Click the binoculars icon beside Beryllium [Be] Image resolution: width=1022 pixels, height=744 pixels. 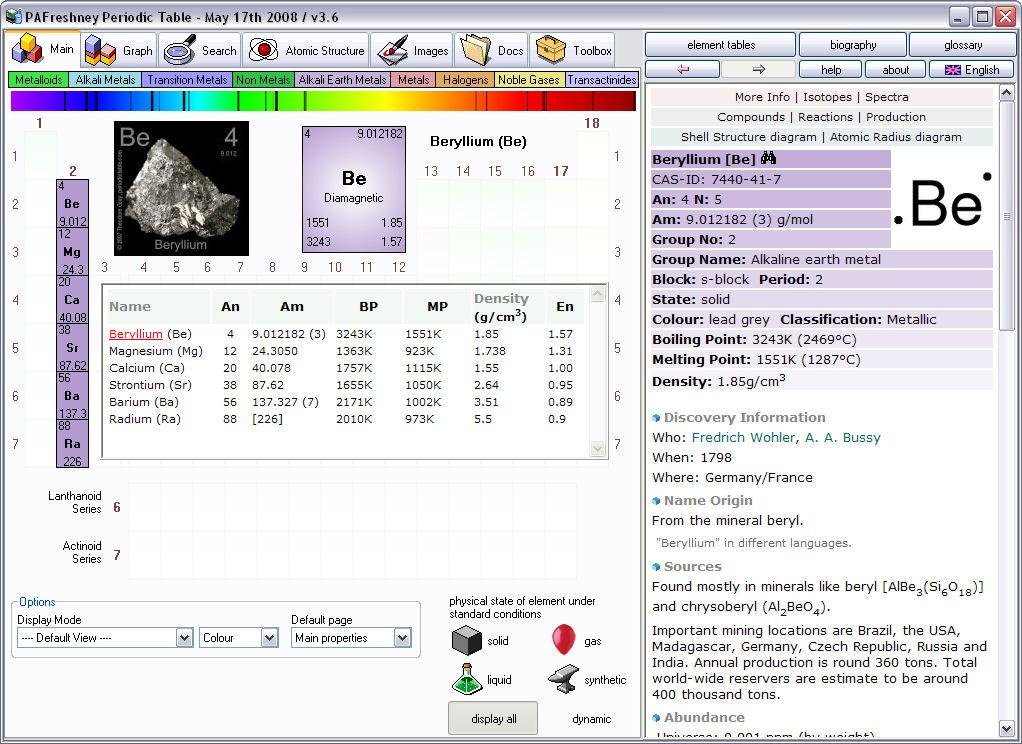768,159
